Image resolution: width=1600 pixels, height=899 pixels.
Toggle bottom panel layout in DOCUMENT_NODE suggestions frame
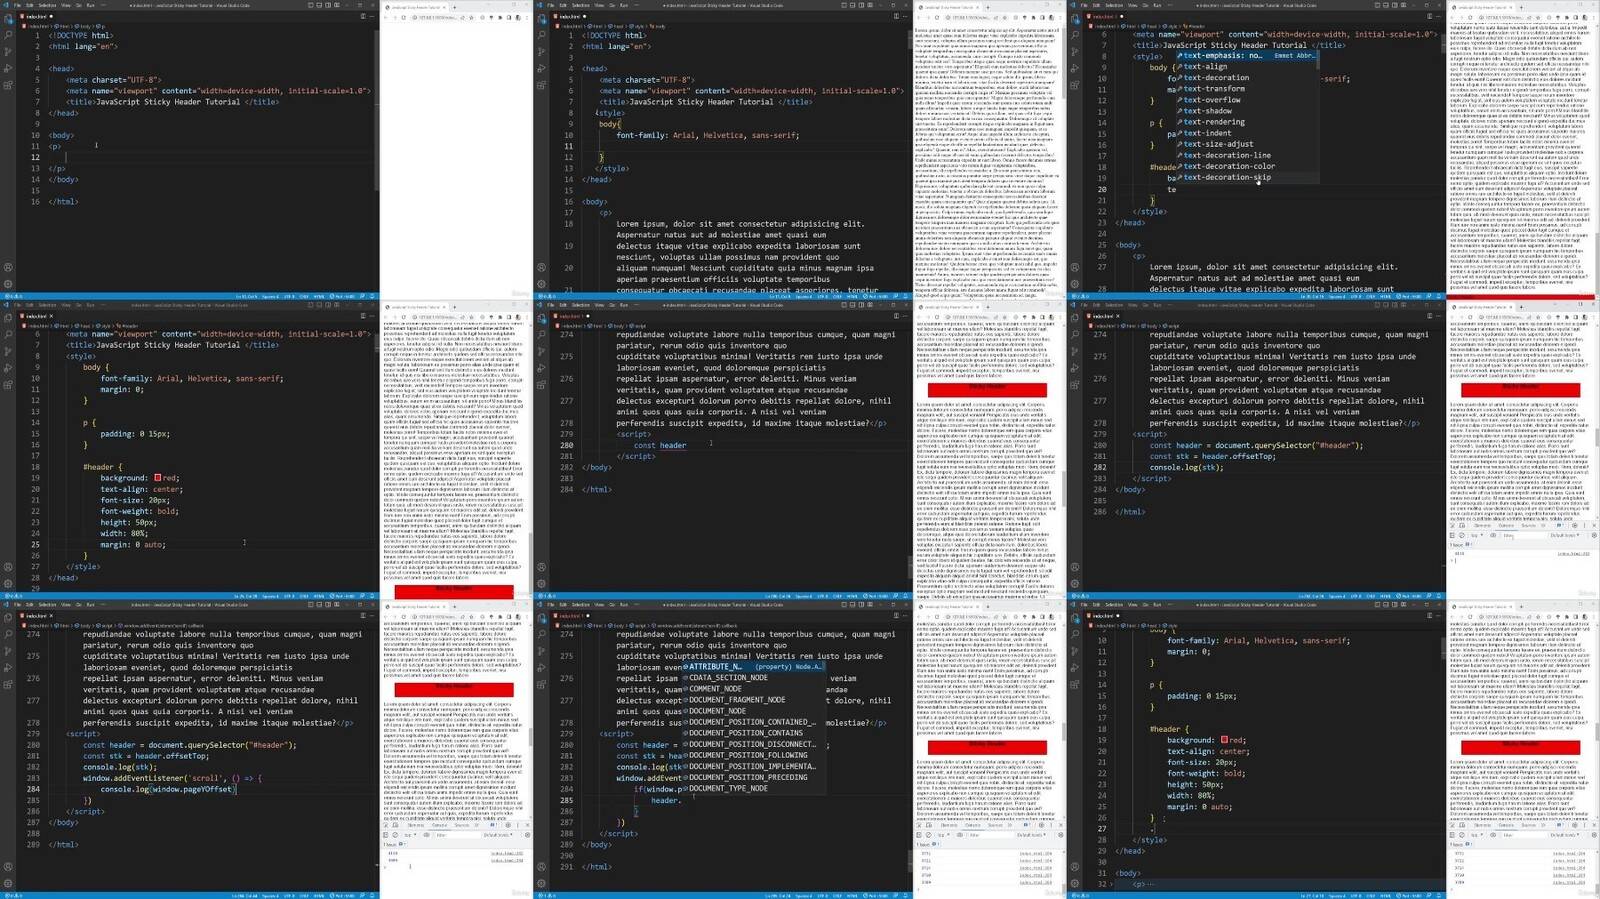tap(854, 605)
